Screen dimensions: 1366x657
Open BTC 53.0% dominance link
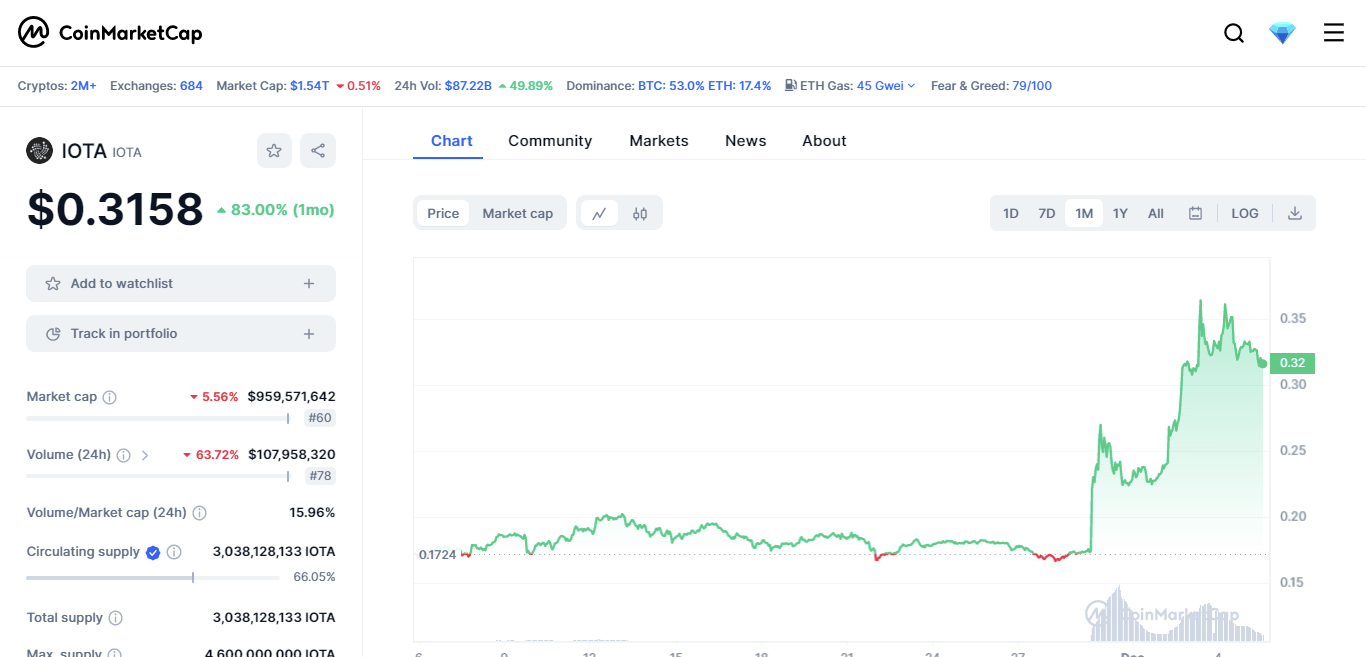pyautogui.click(x=671, y=86)
